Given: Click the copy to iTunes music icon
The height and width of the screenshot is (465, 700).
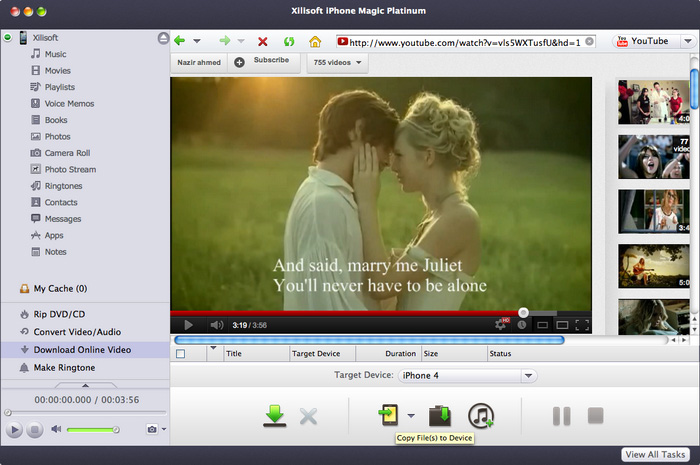Looking at the screenshot, I should (x=481, y=416).
